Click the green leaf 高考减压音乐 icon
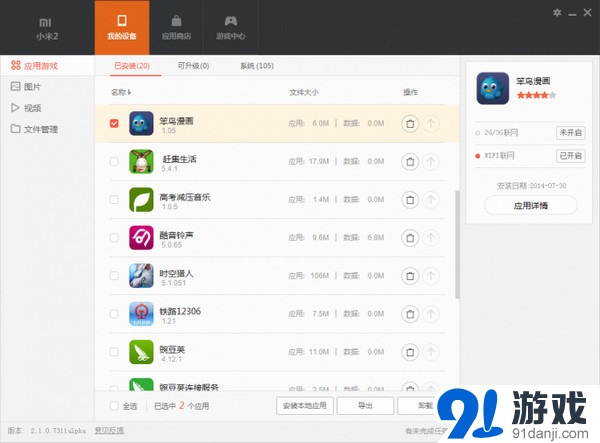Viewport: 600px width, 443px height. tap(141, 199)
